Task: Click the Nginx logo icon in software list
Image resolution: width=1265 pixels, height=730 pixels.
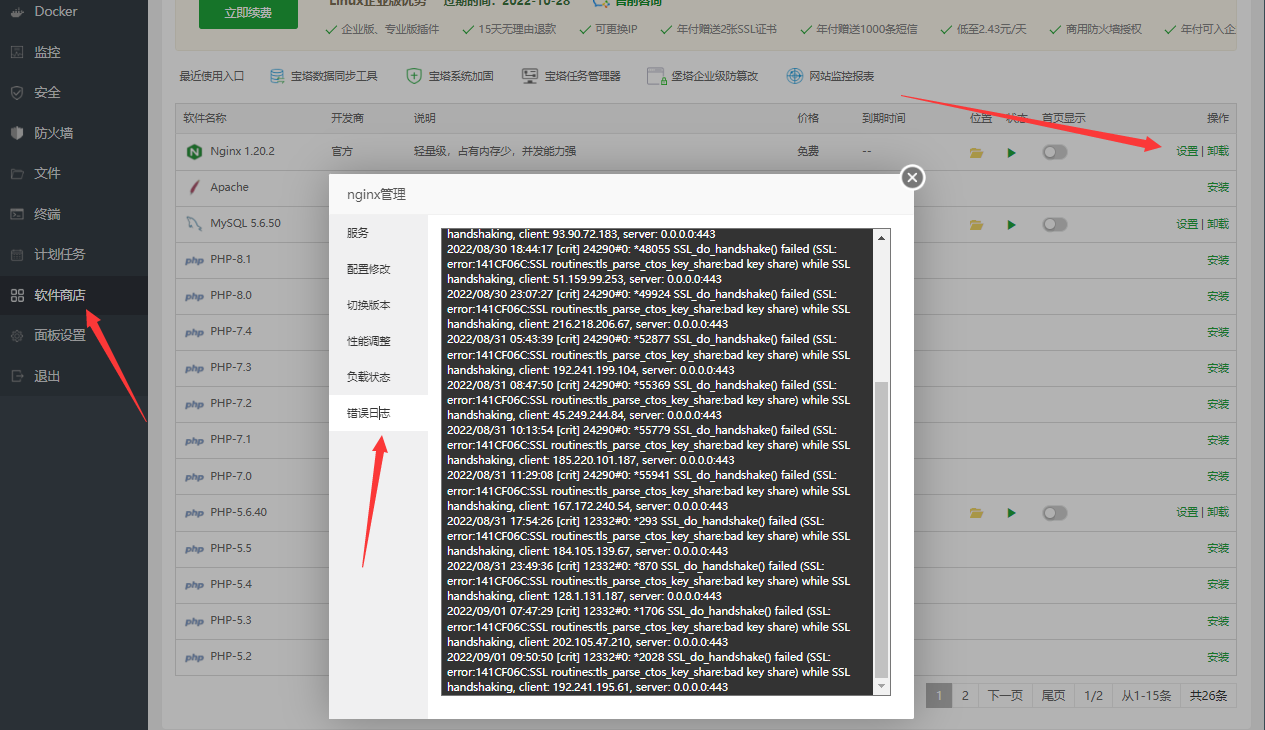Action: click(x=194, y=152)
